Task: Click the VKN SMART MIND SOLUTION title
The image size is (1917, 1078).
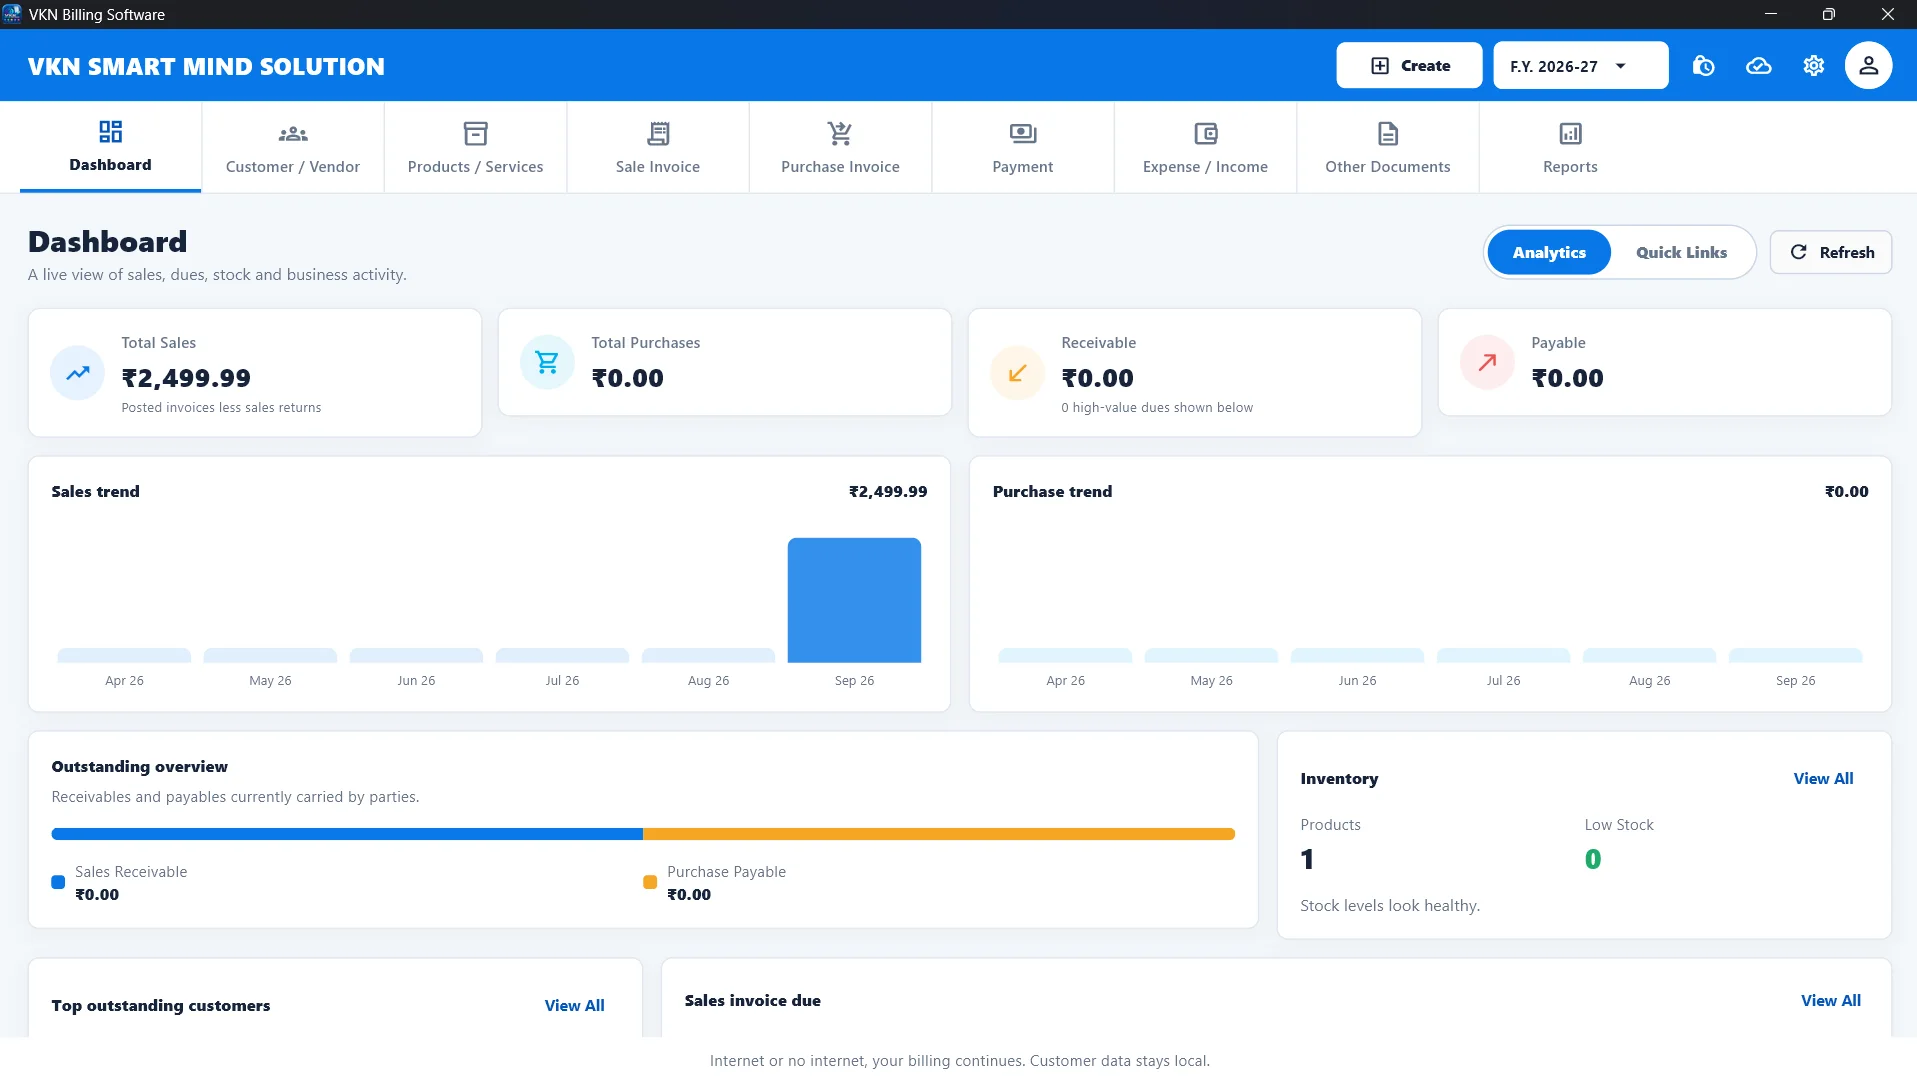Action: point(206,66)
